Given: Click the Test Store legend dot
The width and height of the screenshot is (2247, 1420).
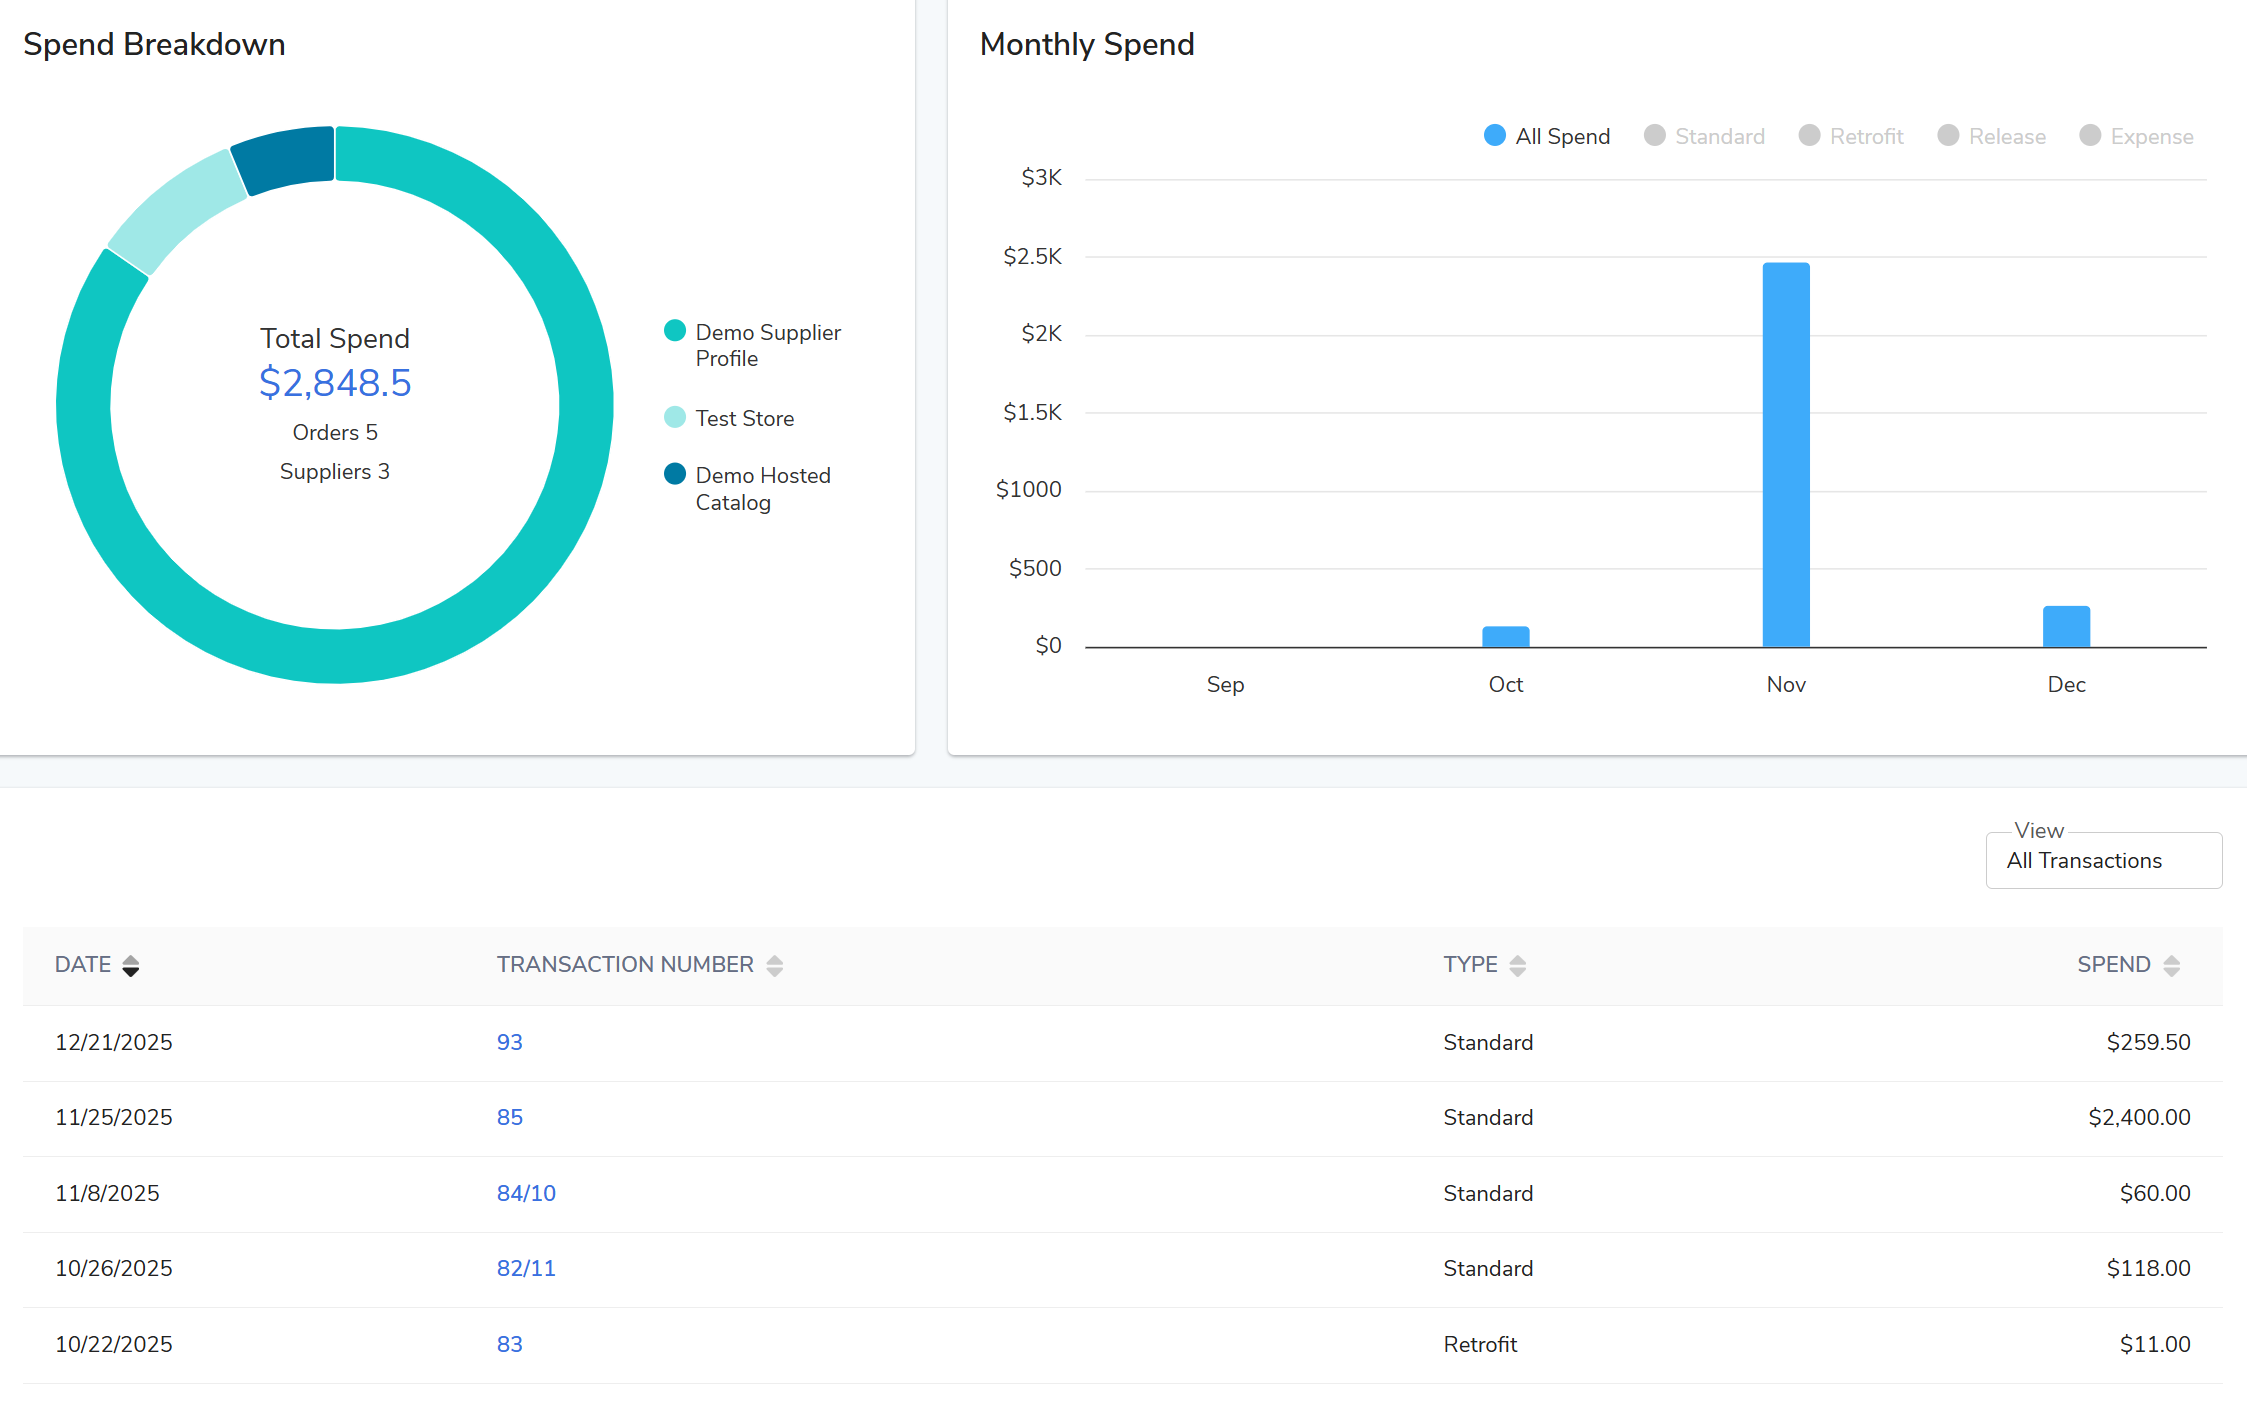Looking at the screenshot, I should [x=675, y=418].
